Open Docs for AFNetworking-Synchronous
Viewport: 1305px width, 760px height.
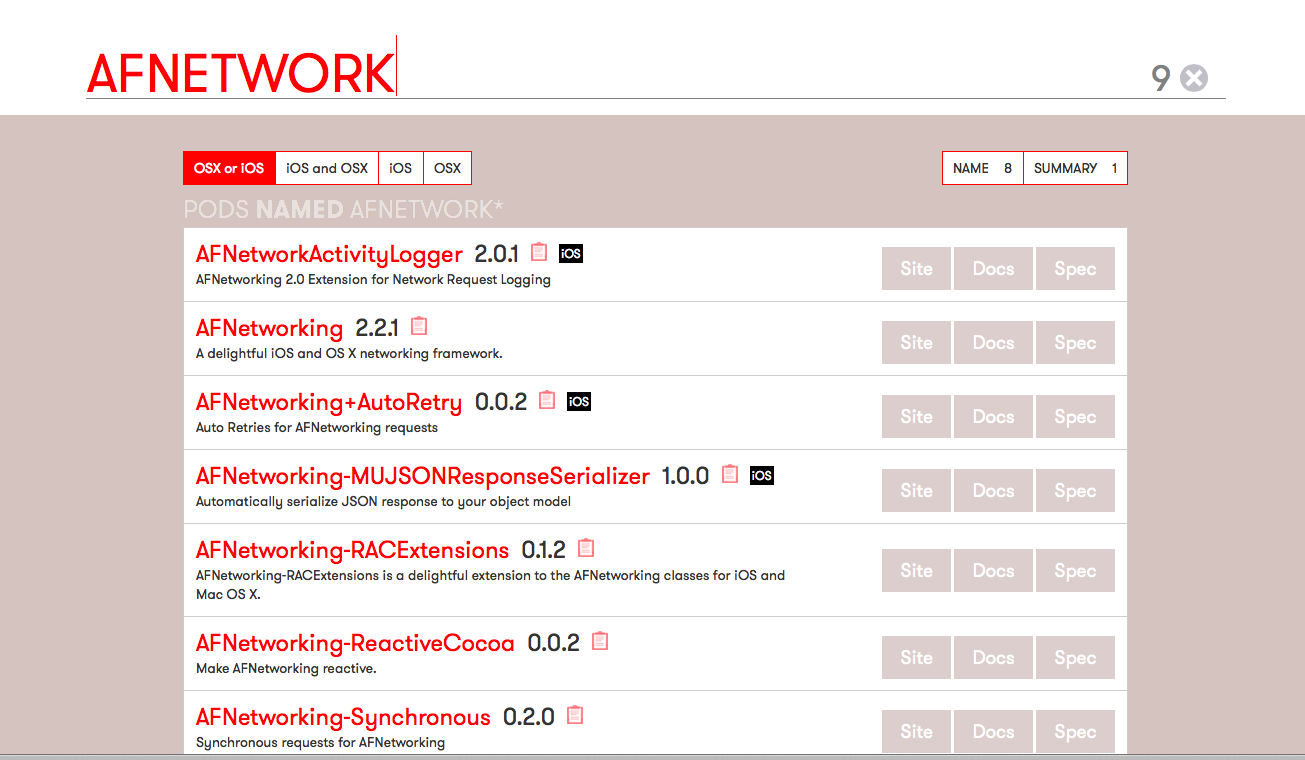click(993, 732)
